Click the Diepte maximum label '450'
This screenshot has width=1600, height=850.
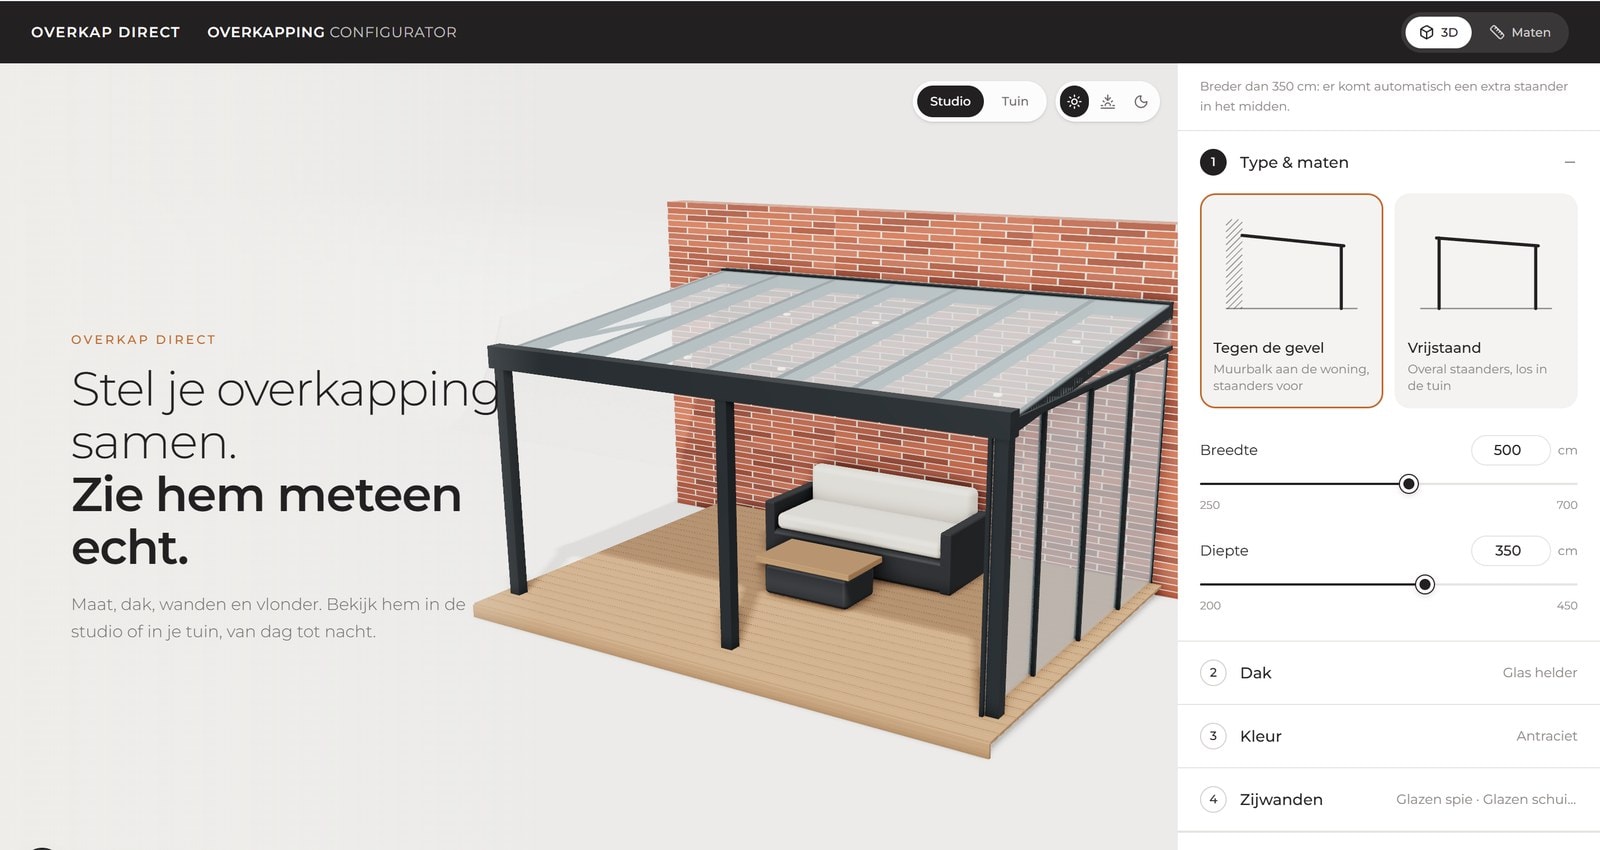click(1567, 606)
